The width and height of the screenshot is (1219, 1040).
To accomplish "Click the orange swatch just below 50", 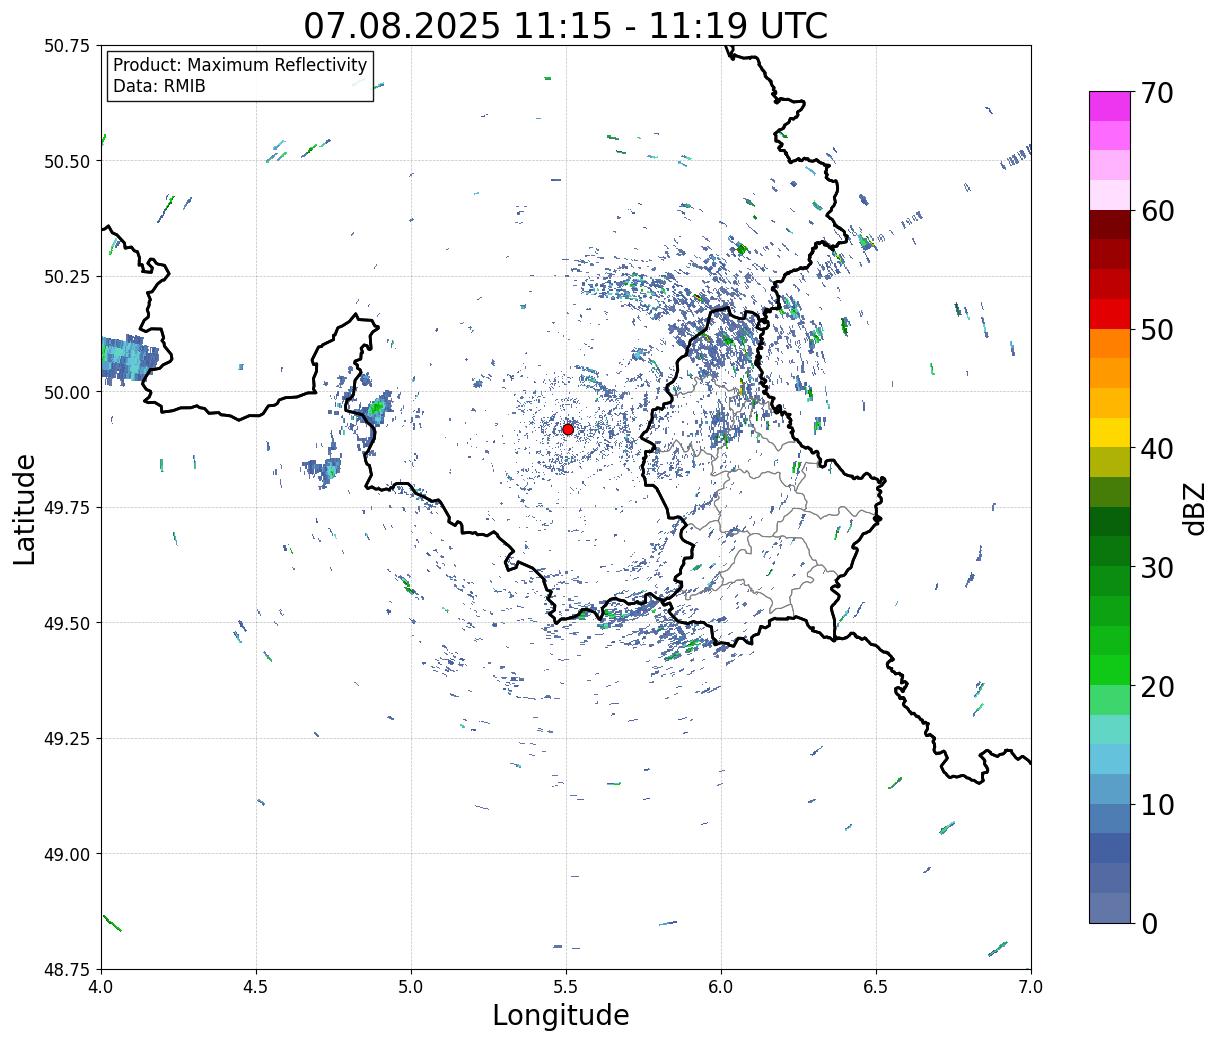I will pos(1110,343).
